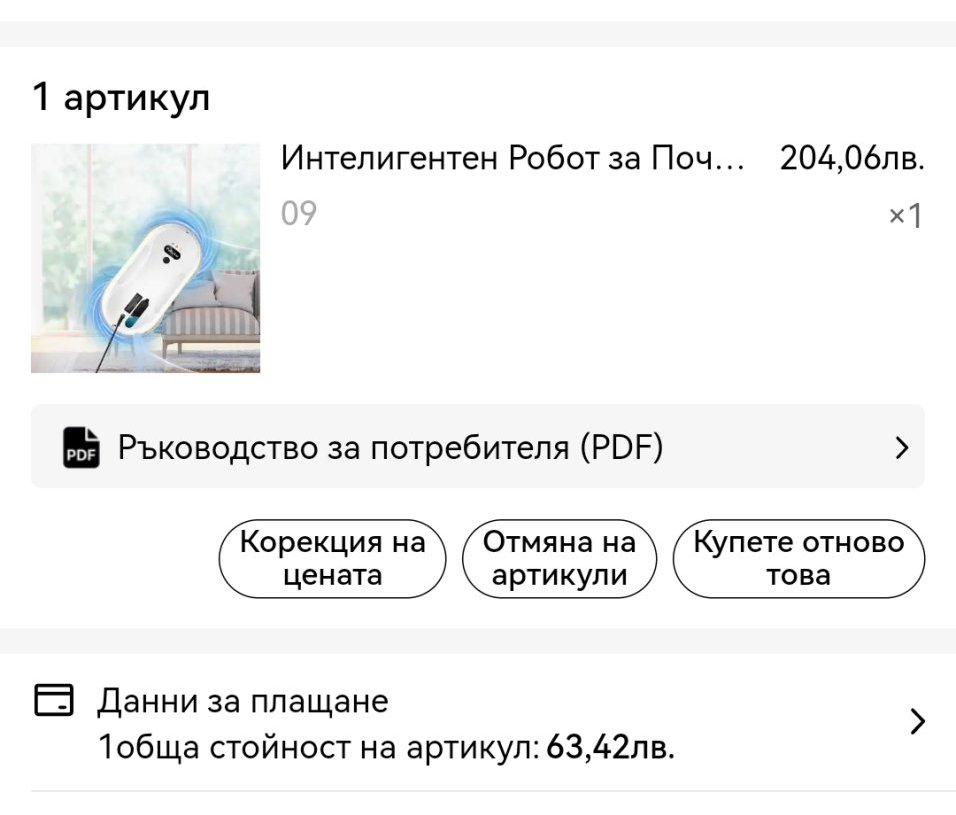Expand the payment details chevron

[917, 721]
